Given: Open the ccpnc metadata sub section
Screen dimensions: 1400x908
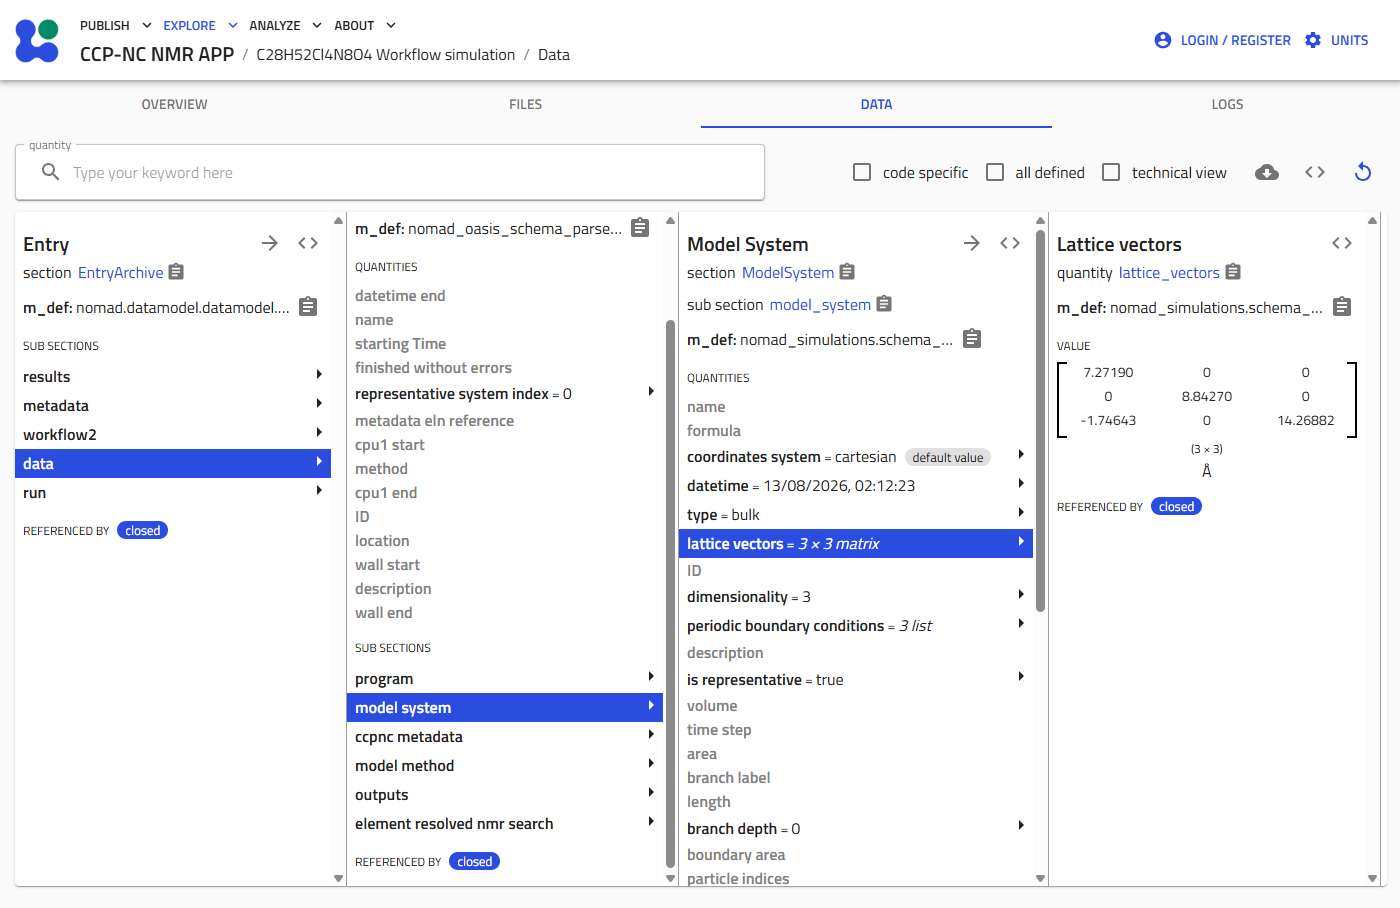Looking at the screenshot, I should [504, 737].
